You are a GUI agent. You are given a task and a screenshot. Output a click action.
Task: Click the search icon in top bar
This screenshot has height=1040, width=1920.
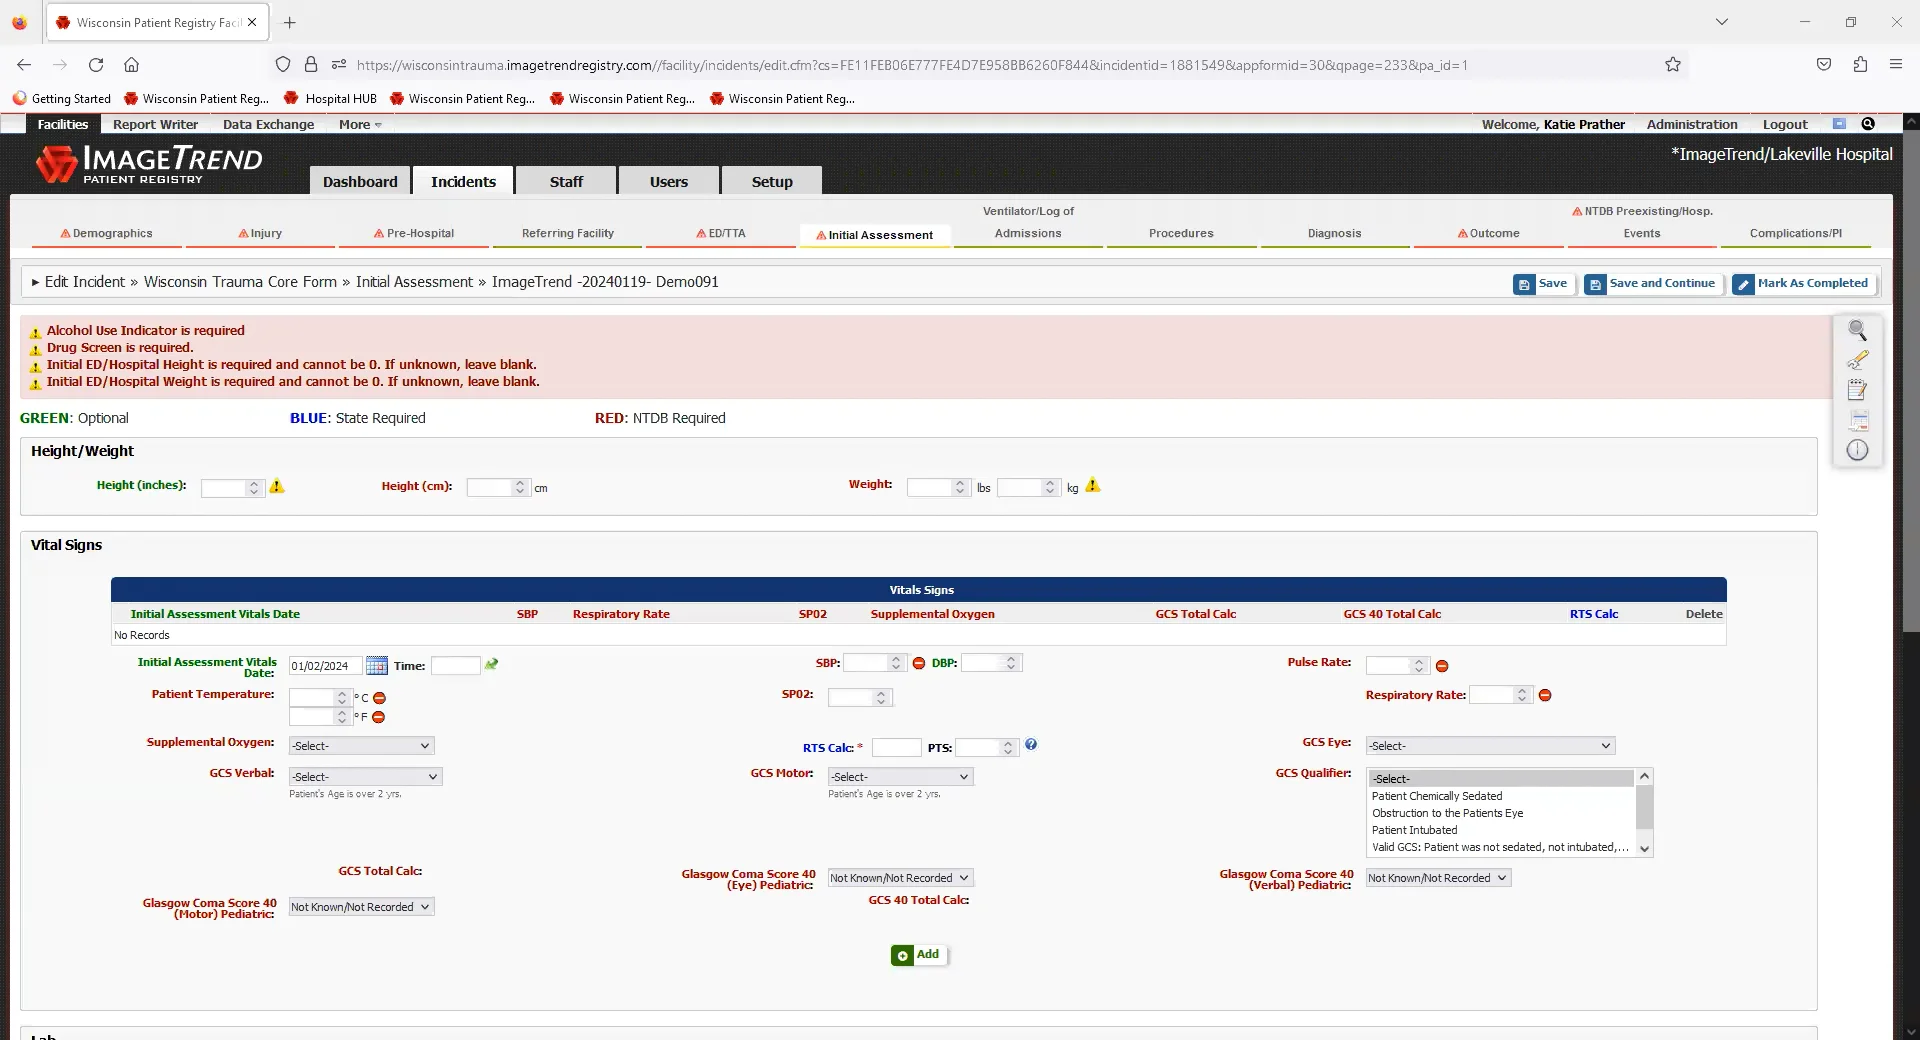(x=1868, y=124)
